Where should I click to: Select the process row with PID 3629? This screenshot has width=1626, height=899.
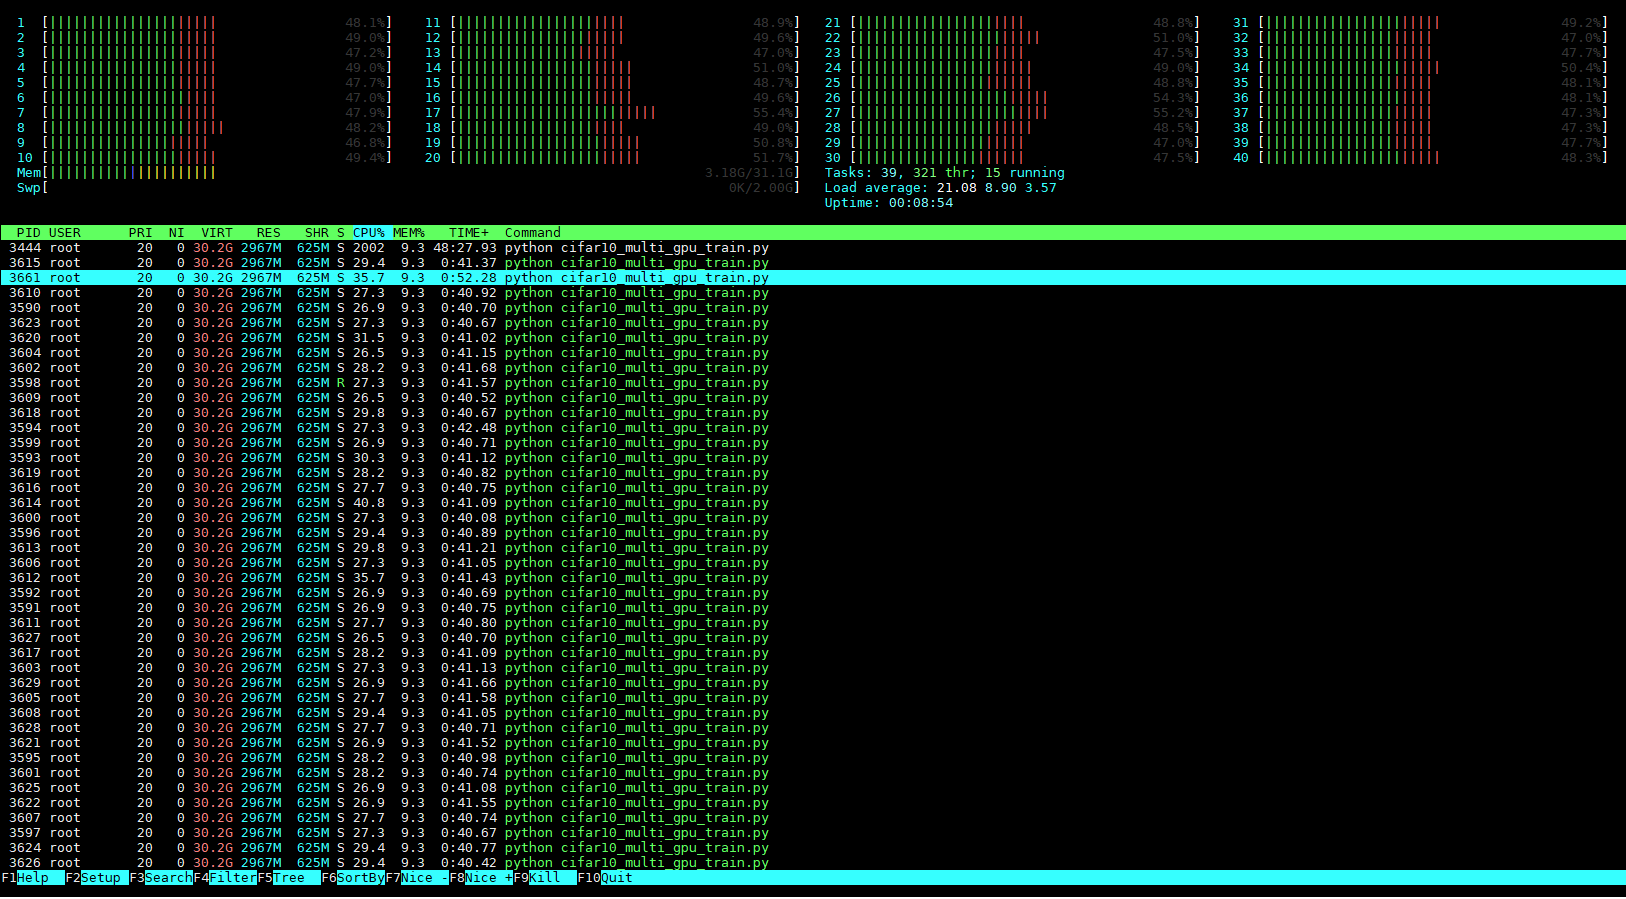pyautogui.click(x=813, y=683)
